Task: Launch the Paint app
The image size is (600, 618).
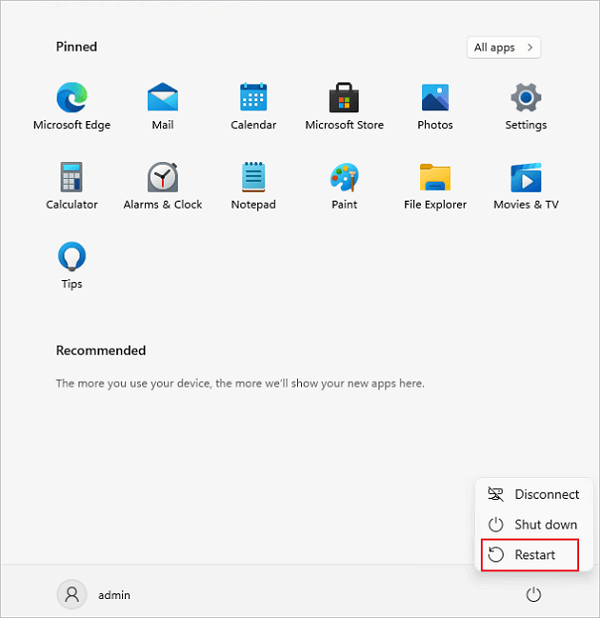Action: [344, 178]
